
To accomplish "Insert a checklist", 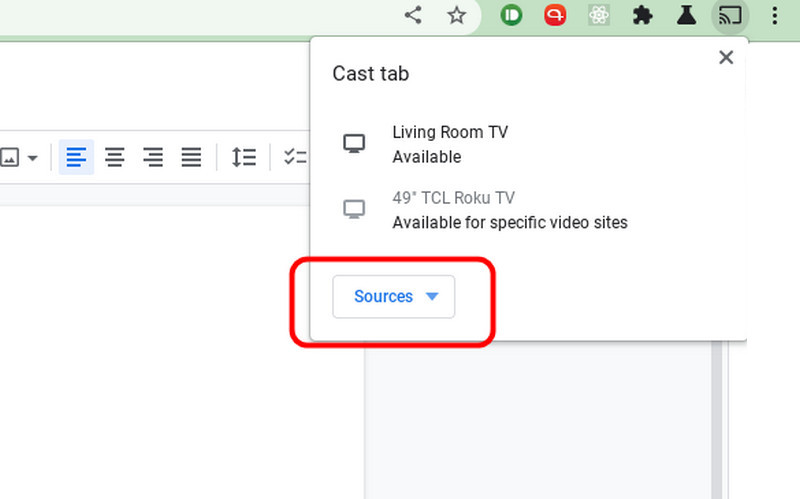I will [296, 157].
